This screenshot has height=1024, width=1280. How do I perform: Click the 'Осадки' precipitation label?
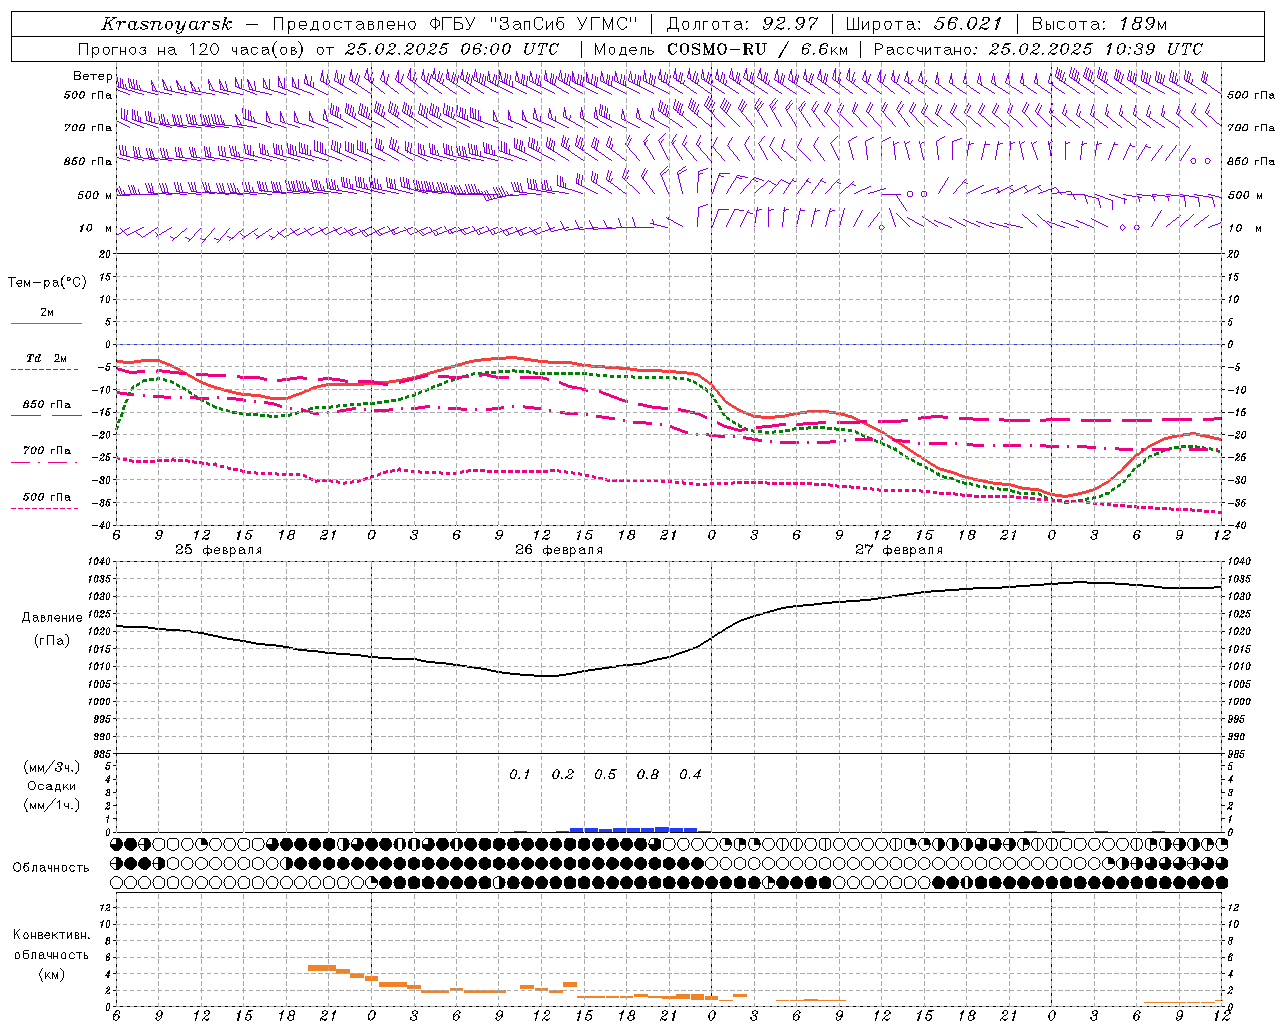click(x=52, y=786)
